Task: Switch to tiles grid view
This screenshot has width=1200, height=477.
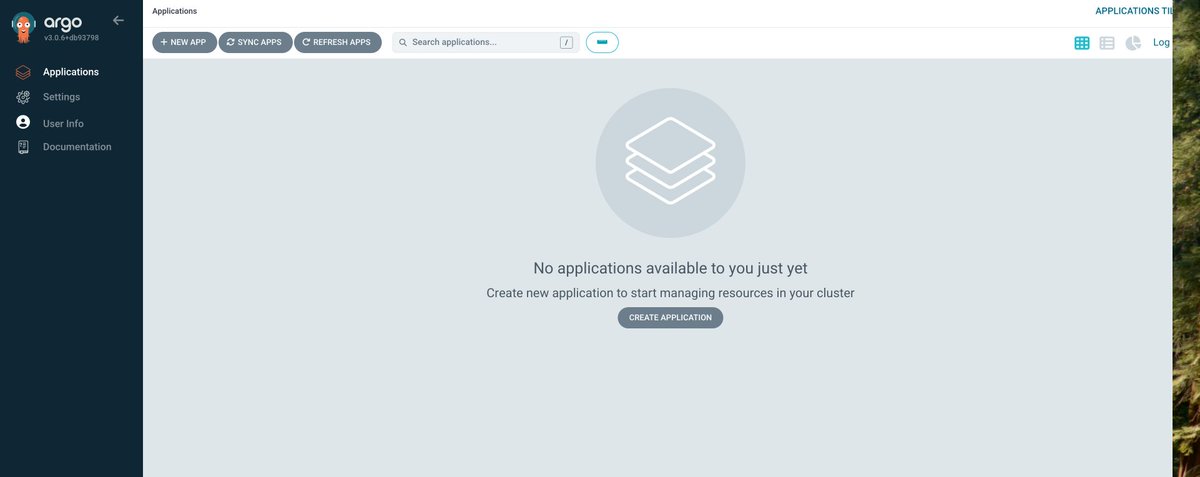Action: [x=1082, y=43]
